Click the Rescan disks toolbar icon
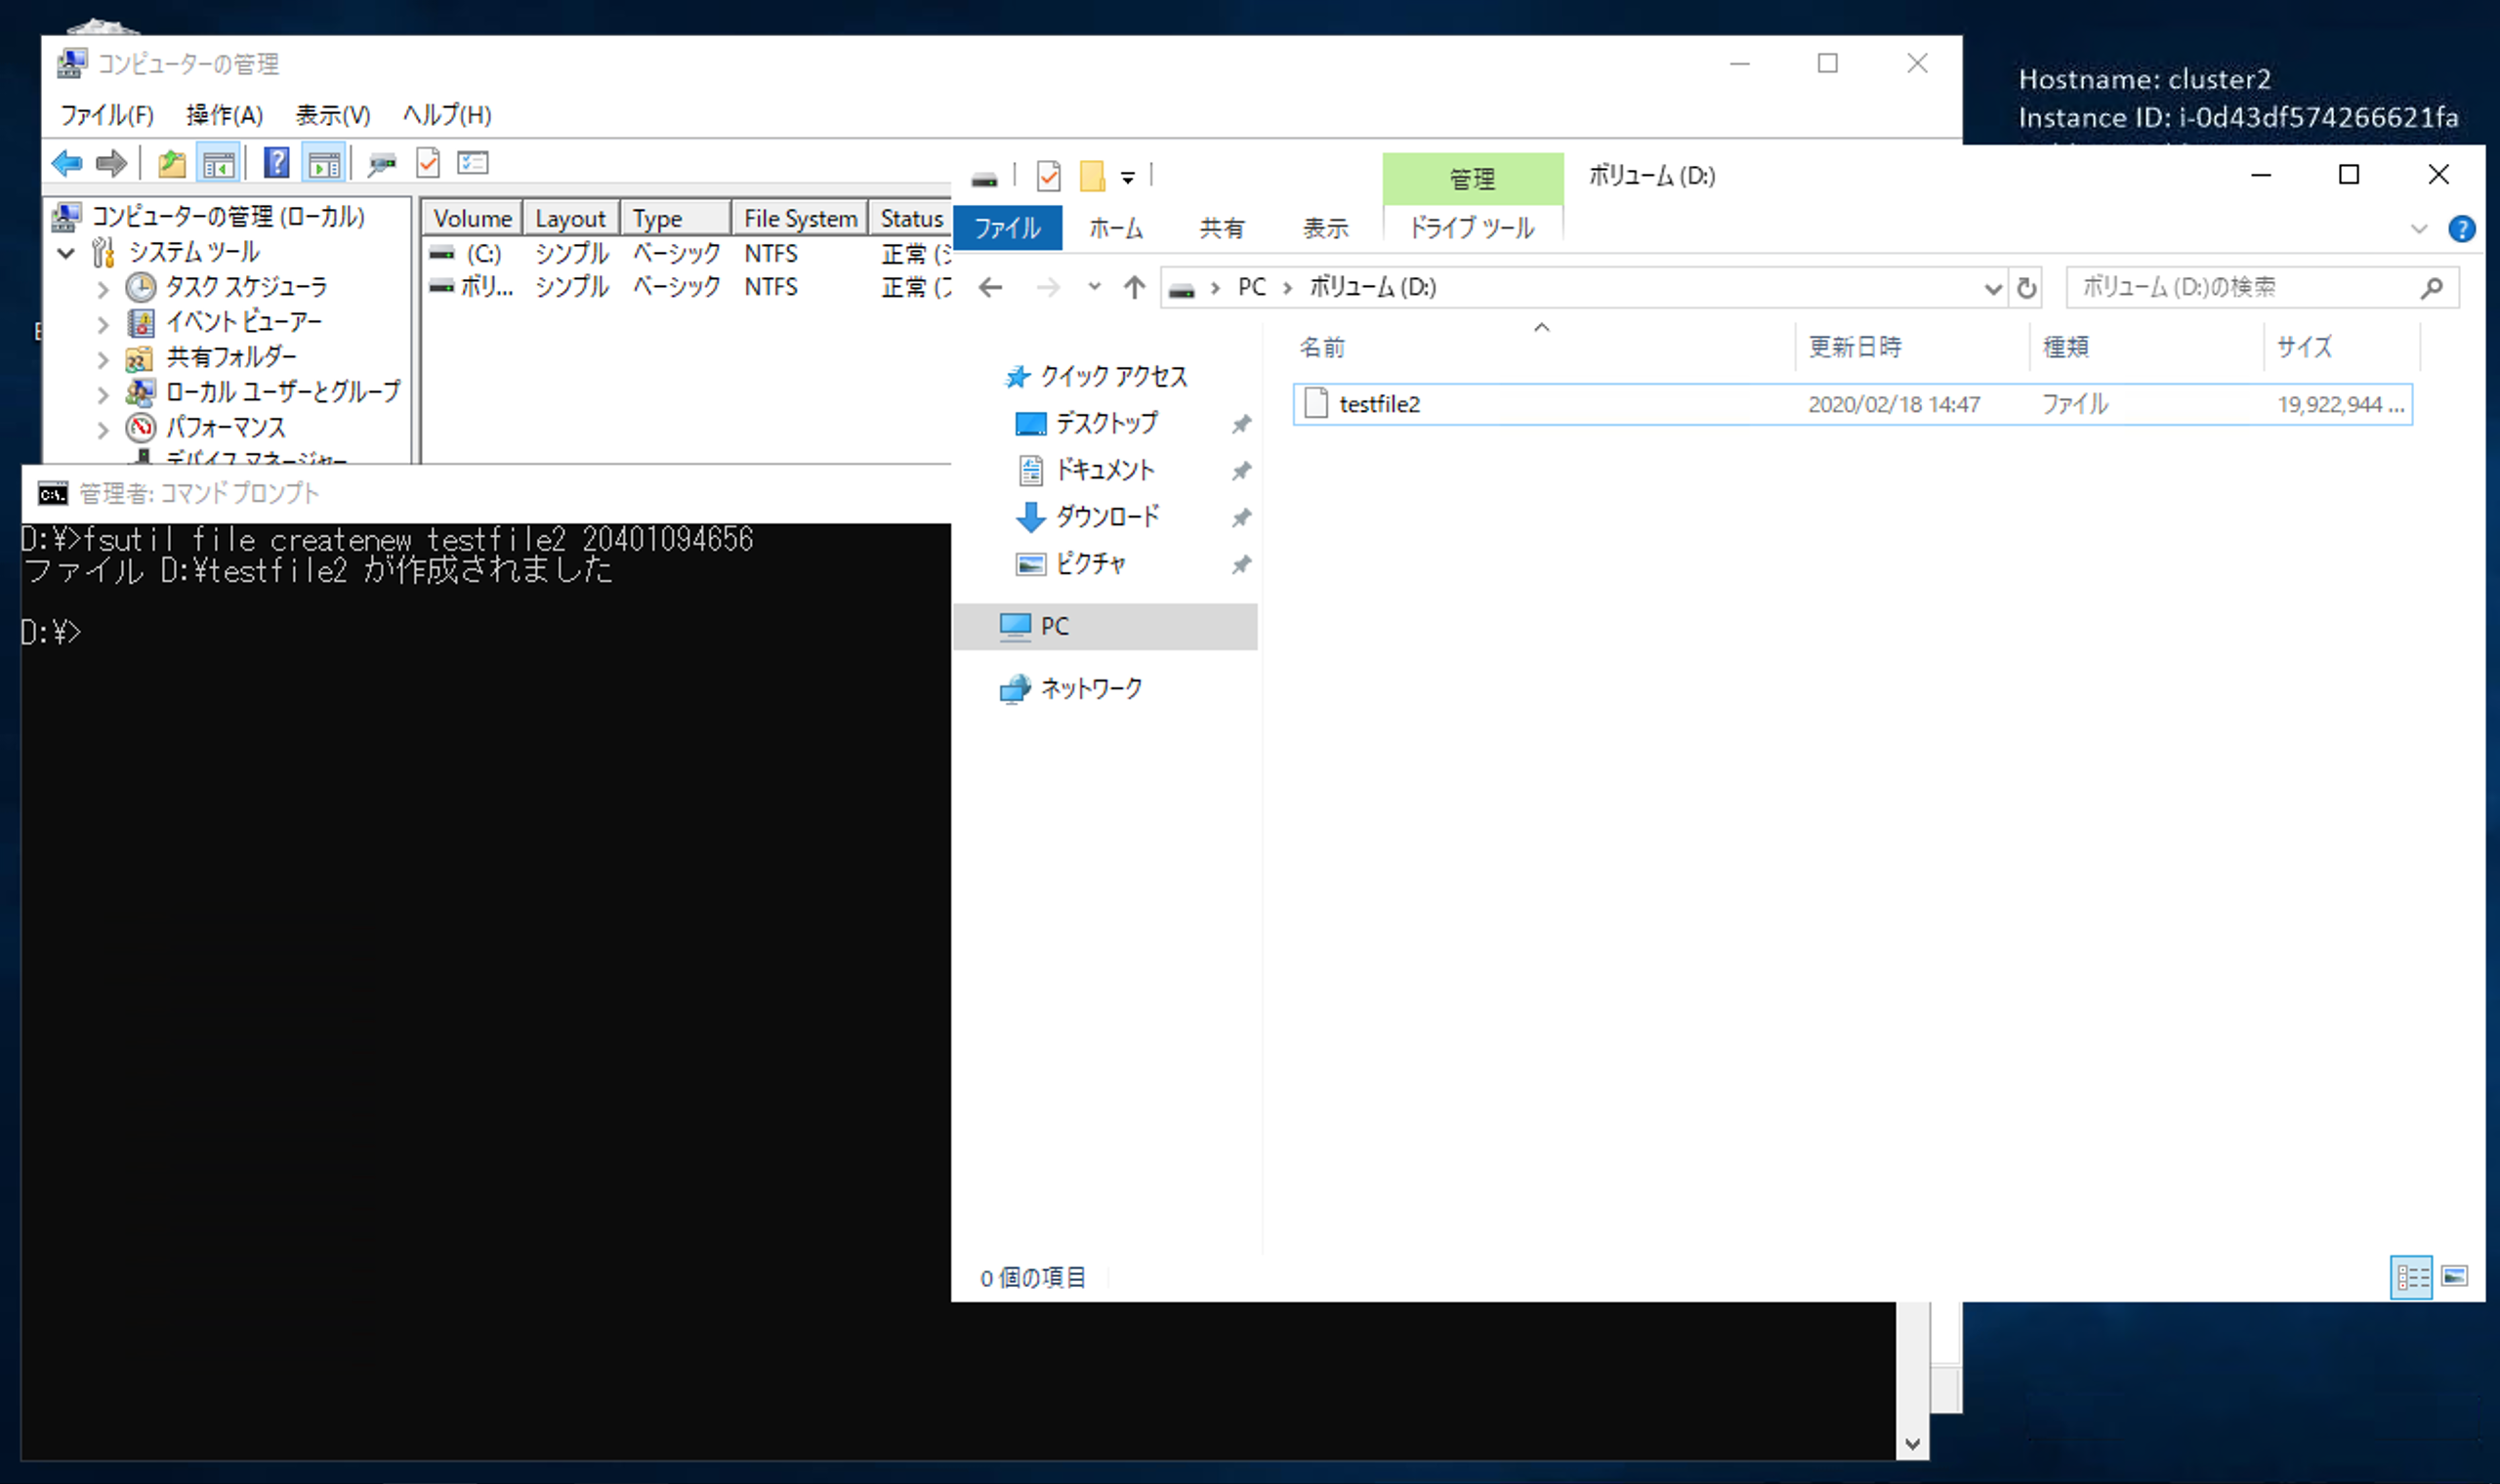This screenshot has width=2500, height=1484. [381, 163]
